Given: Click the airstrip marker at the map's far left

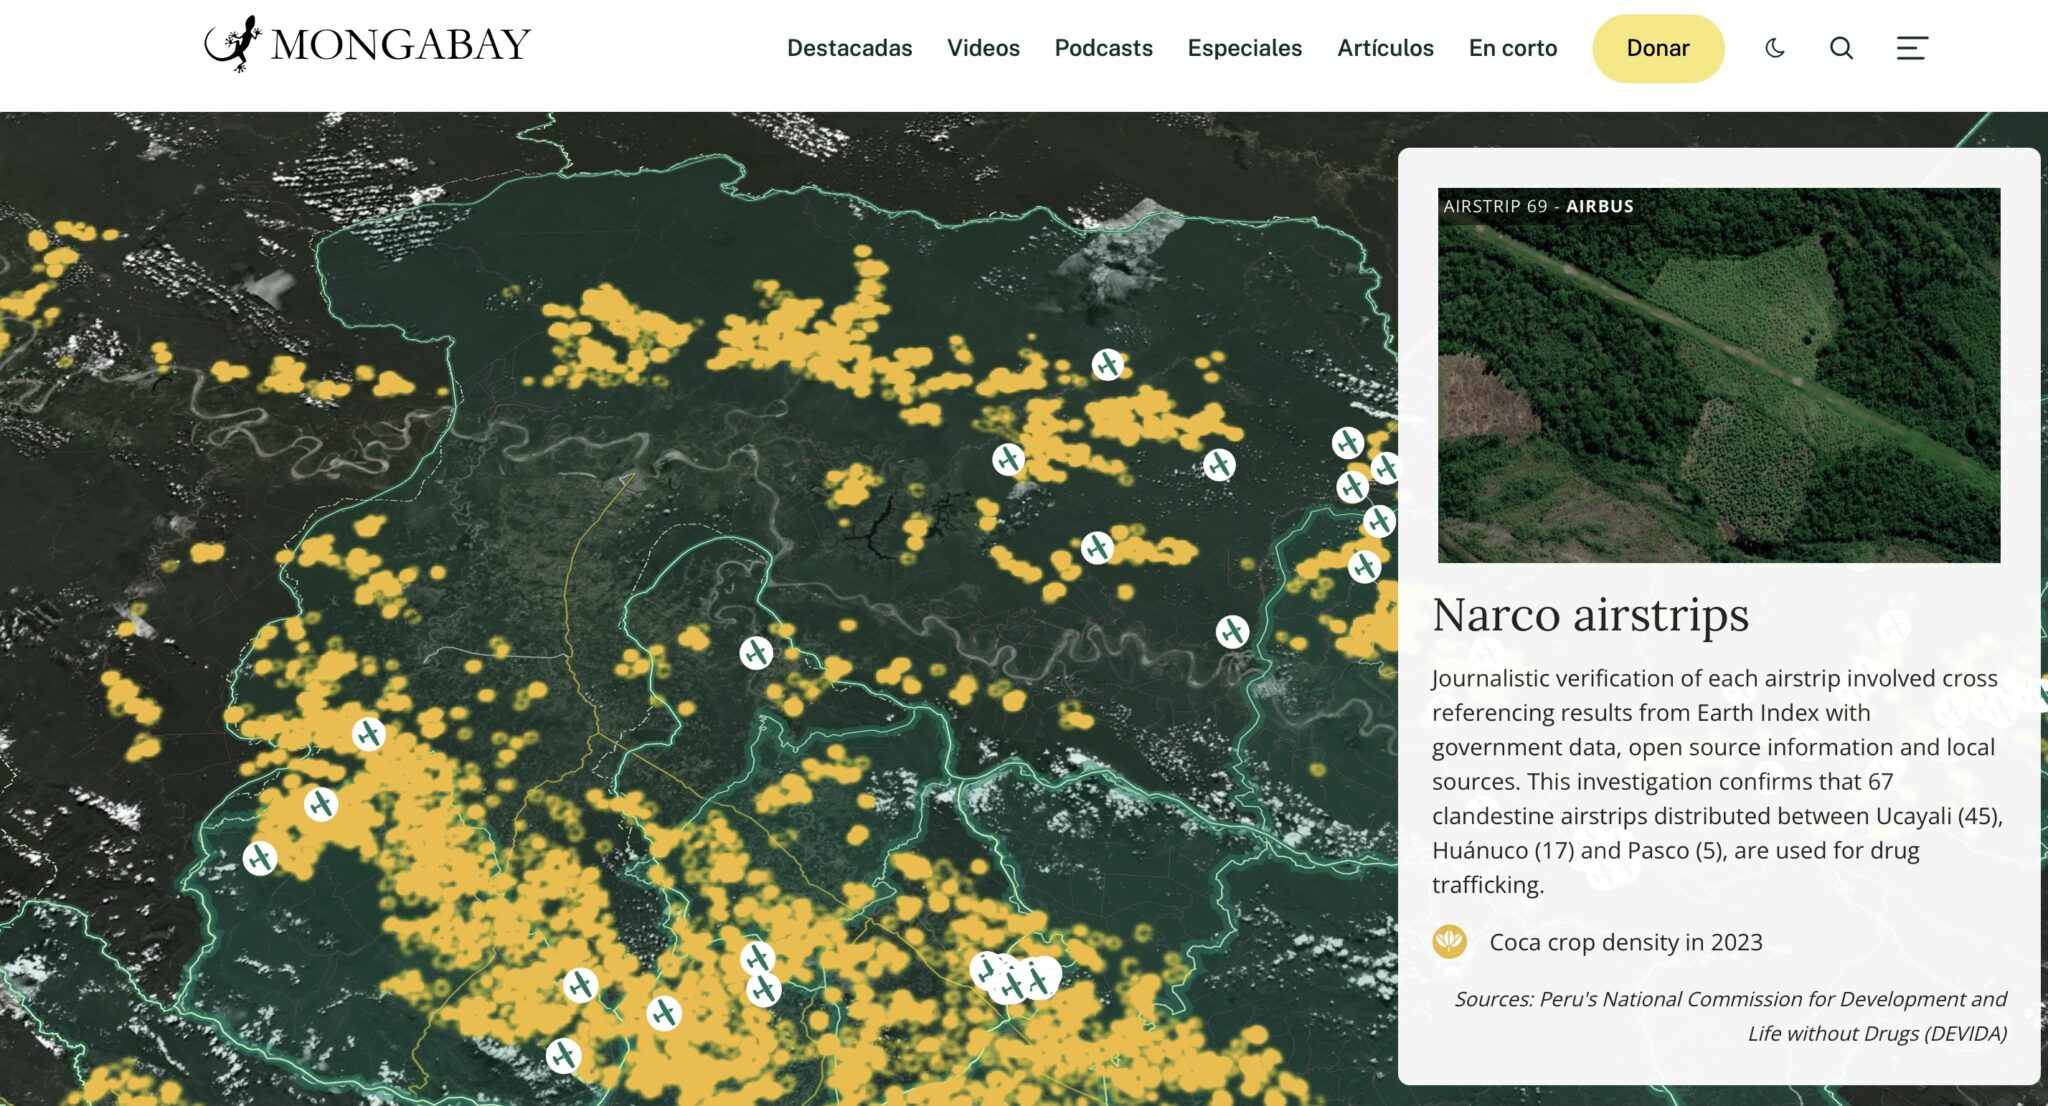Looking at the screenshot, I should [260, 858].
